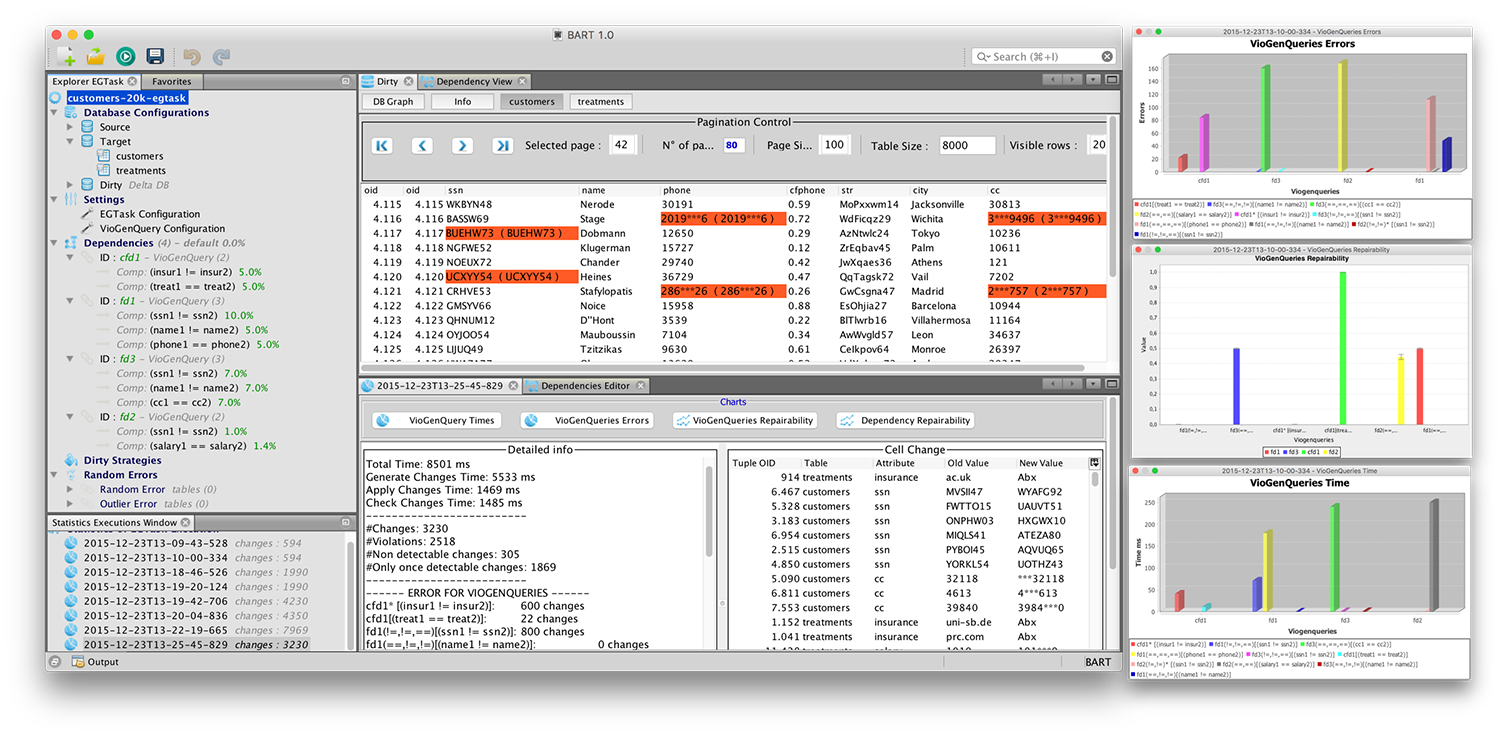
Task: Jump to the last page with pagination arrow
Action: 502,145
